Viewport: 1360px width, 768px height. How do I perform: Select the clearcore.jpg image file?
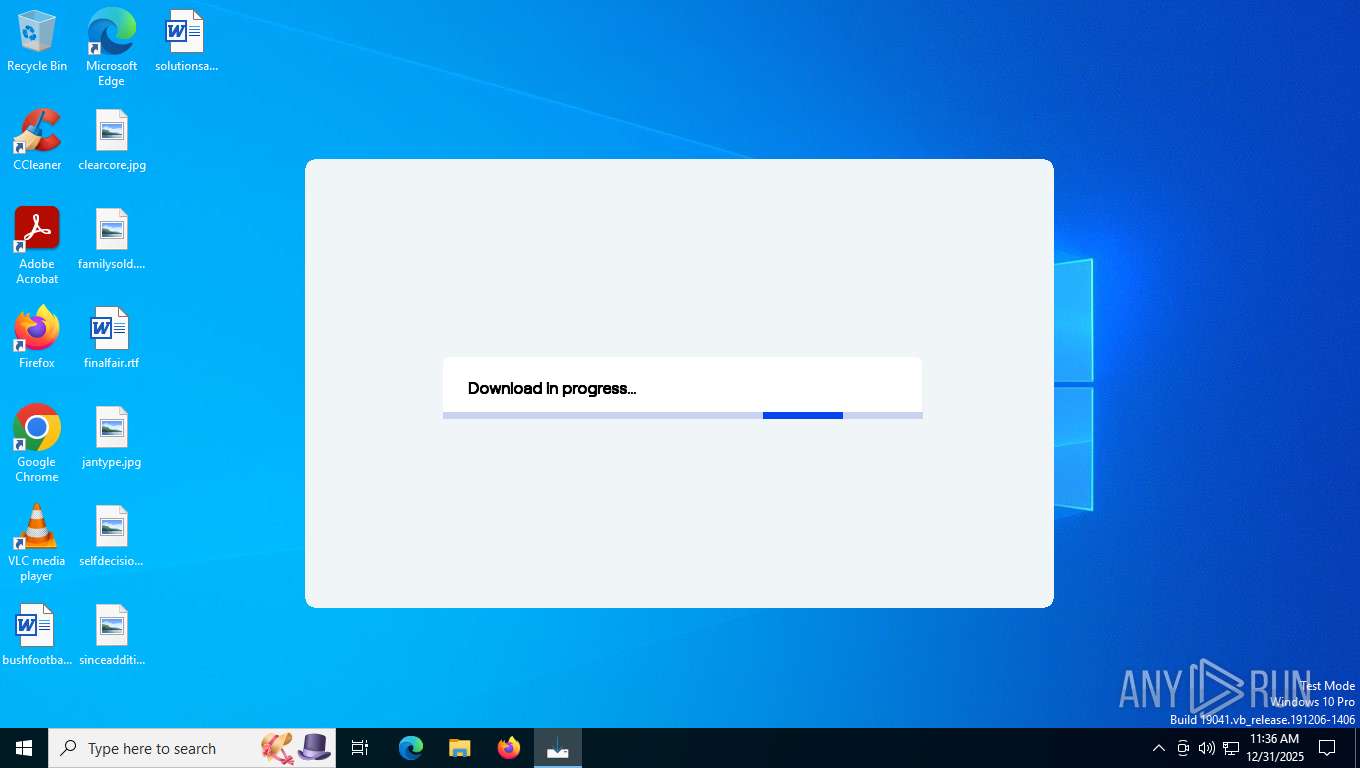coord(112,140)
